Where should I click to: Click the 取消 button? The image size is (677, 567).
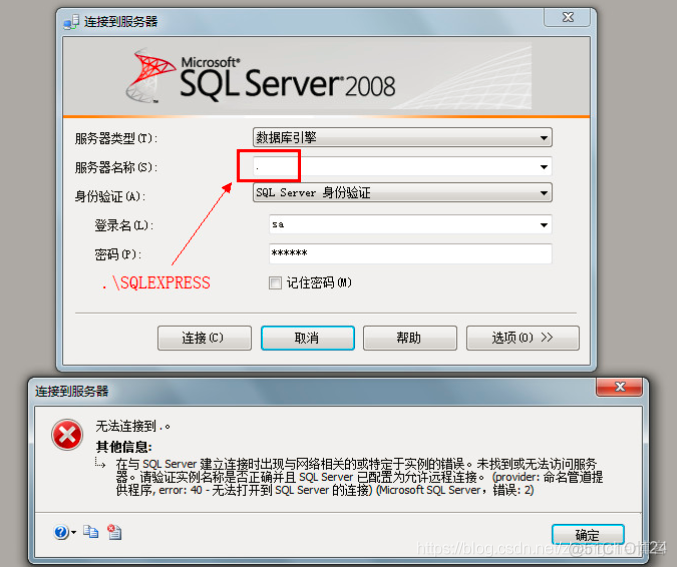click(307, 338)
